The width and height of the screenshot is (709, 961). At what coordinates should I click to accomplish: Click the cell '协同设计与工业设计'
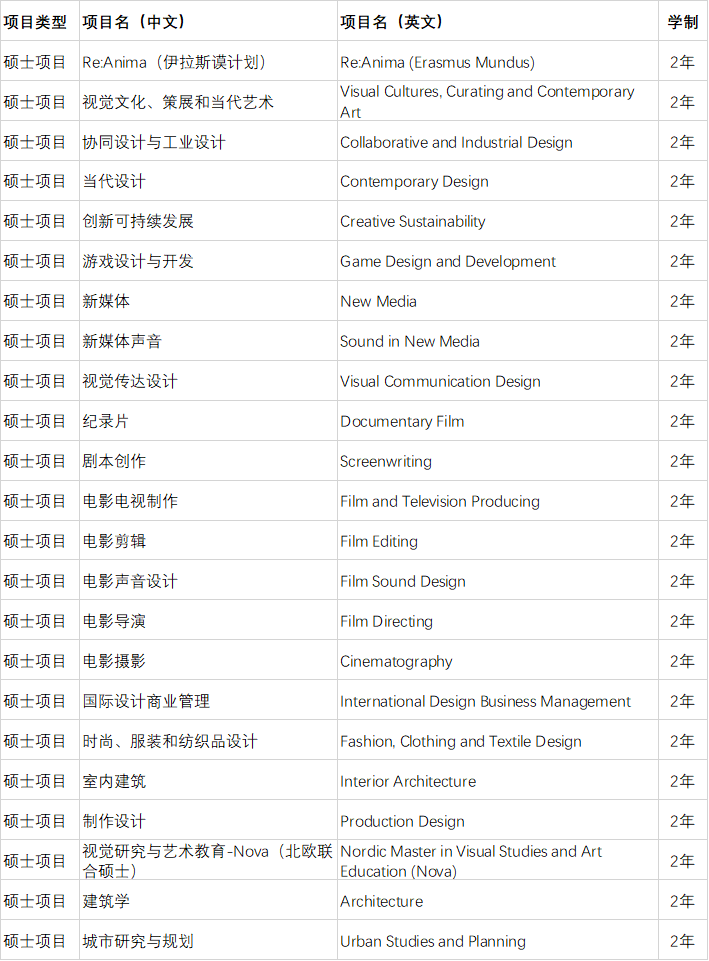tap(208, 141)
